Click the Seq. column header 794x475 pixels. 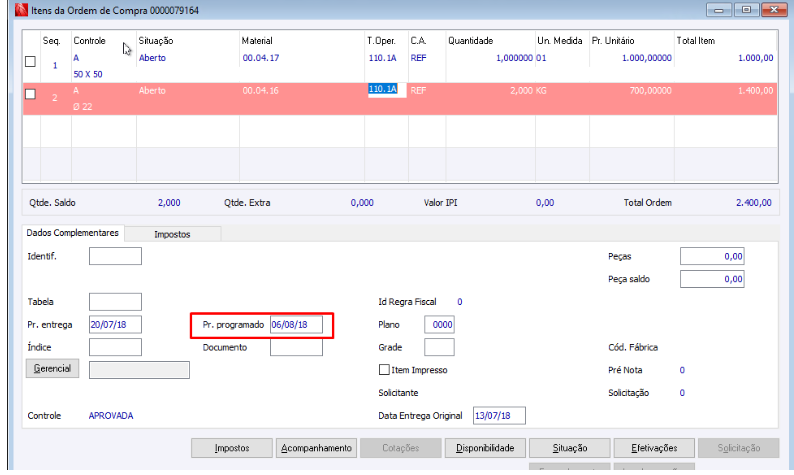[x=51, y=41]
